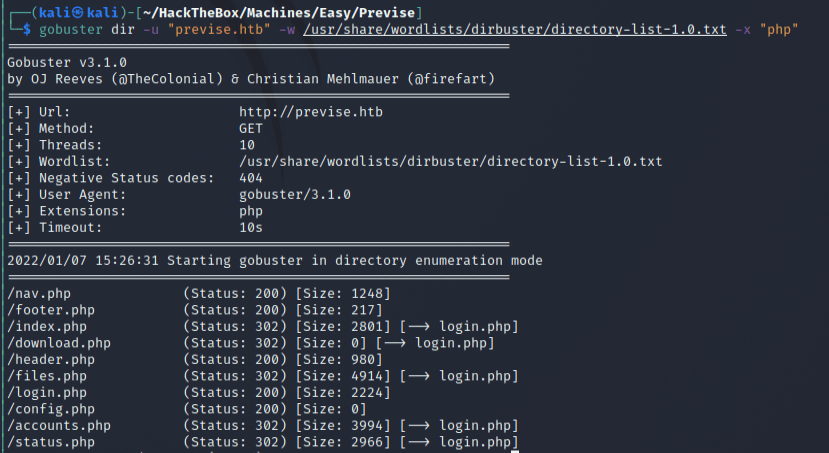Select the /status.php result entry
Image resolution: width=829 pixels, height=453 pixels.
pos(51,442)
